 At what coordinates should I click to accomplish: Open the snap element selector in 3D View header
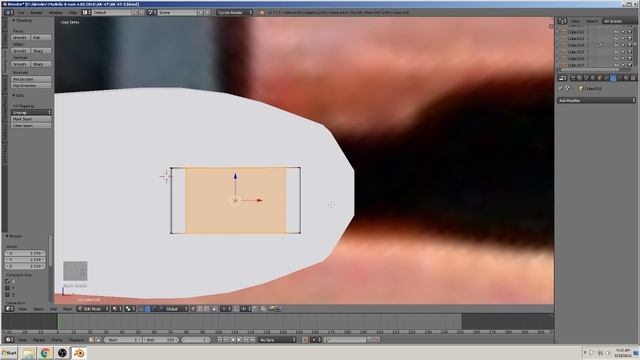(x=245, y=309)
